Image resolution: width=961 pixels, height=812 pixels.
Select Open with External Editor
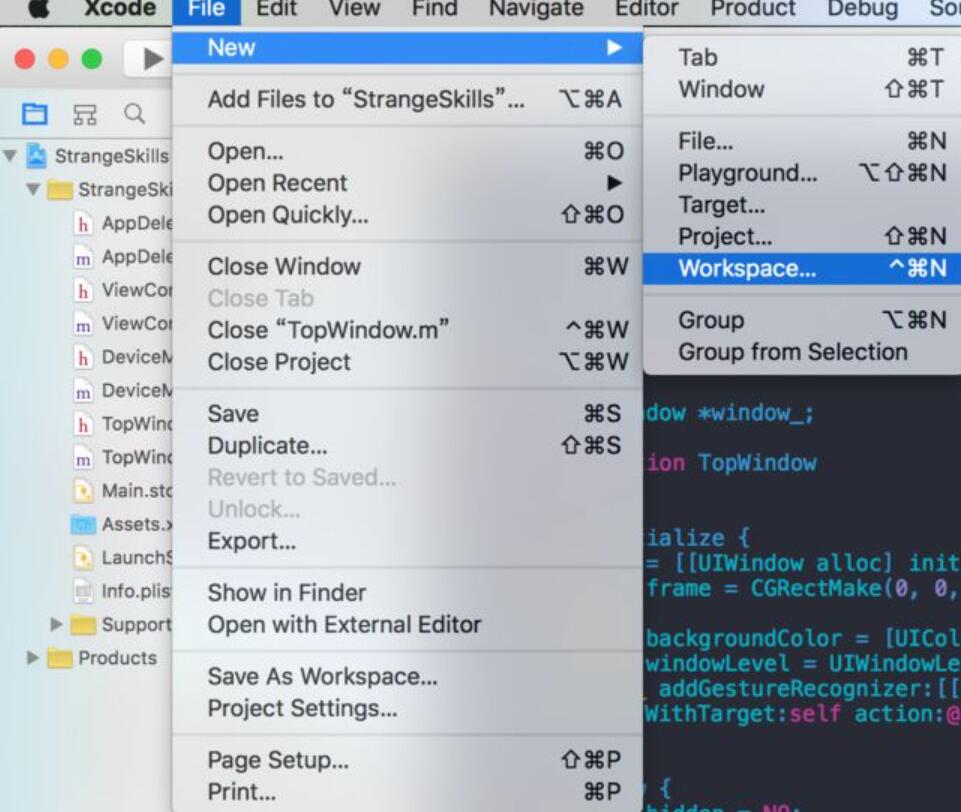coord(408,624)
